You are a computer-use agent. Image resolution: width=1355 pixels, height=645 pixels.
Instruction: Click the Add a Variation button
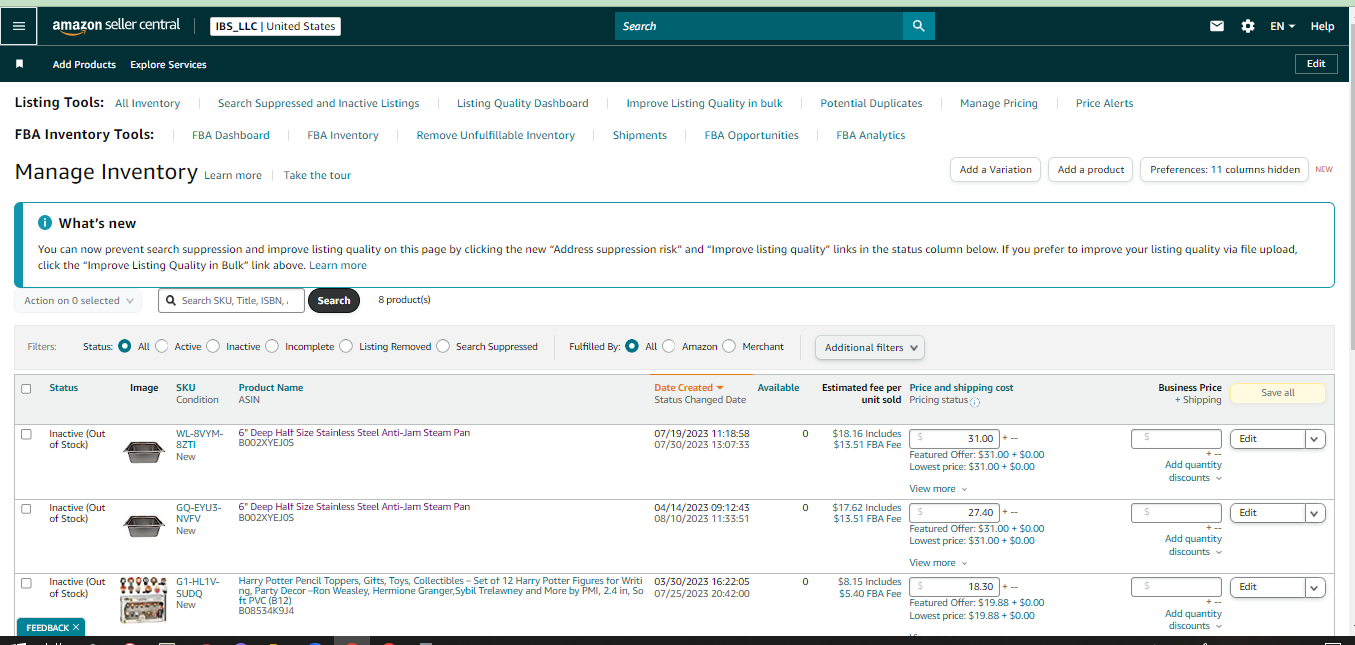pos(995,170)
